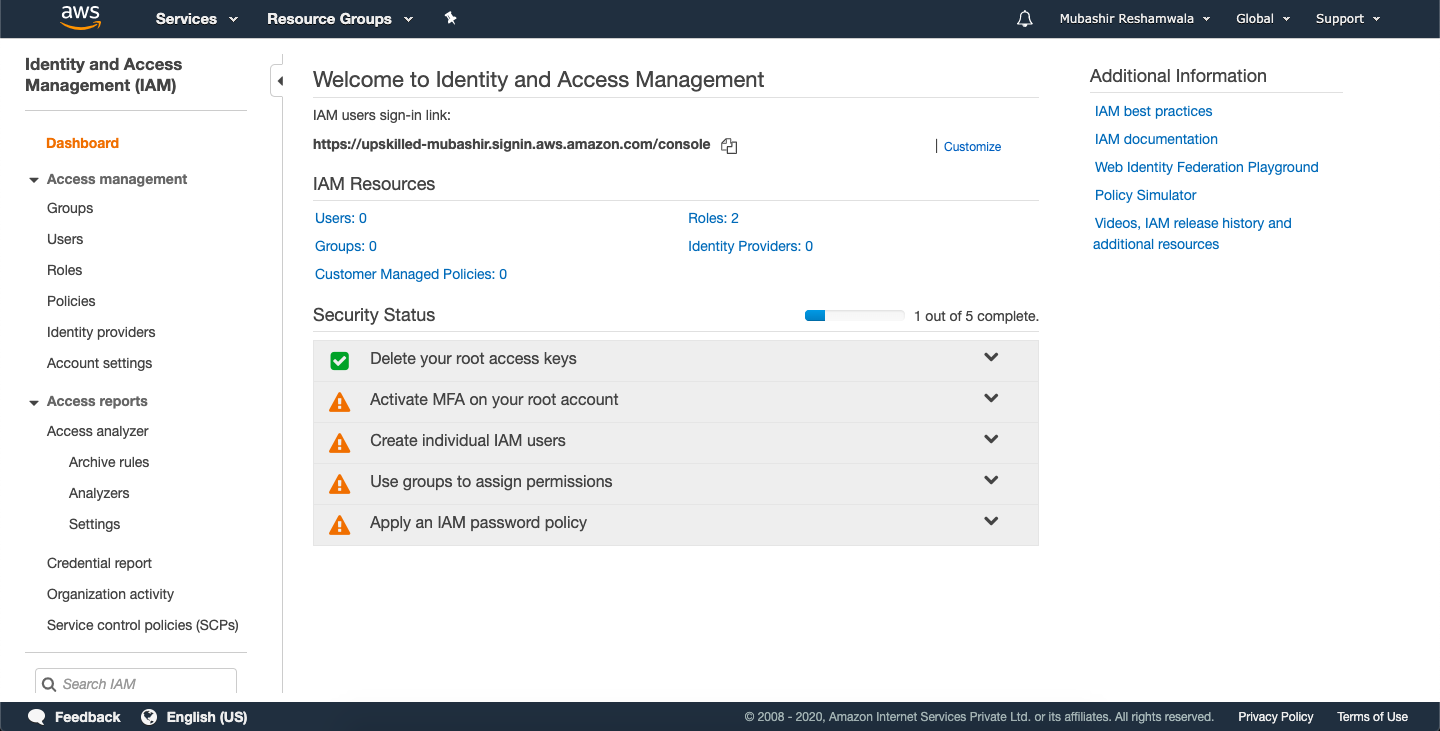The image size is (1440, 731).
Task: Click the '1 out of 5 complete.' text
Action: (976, 316)
